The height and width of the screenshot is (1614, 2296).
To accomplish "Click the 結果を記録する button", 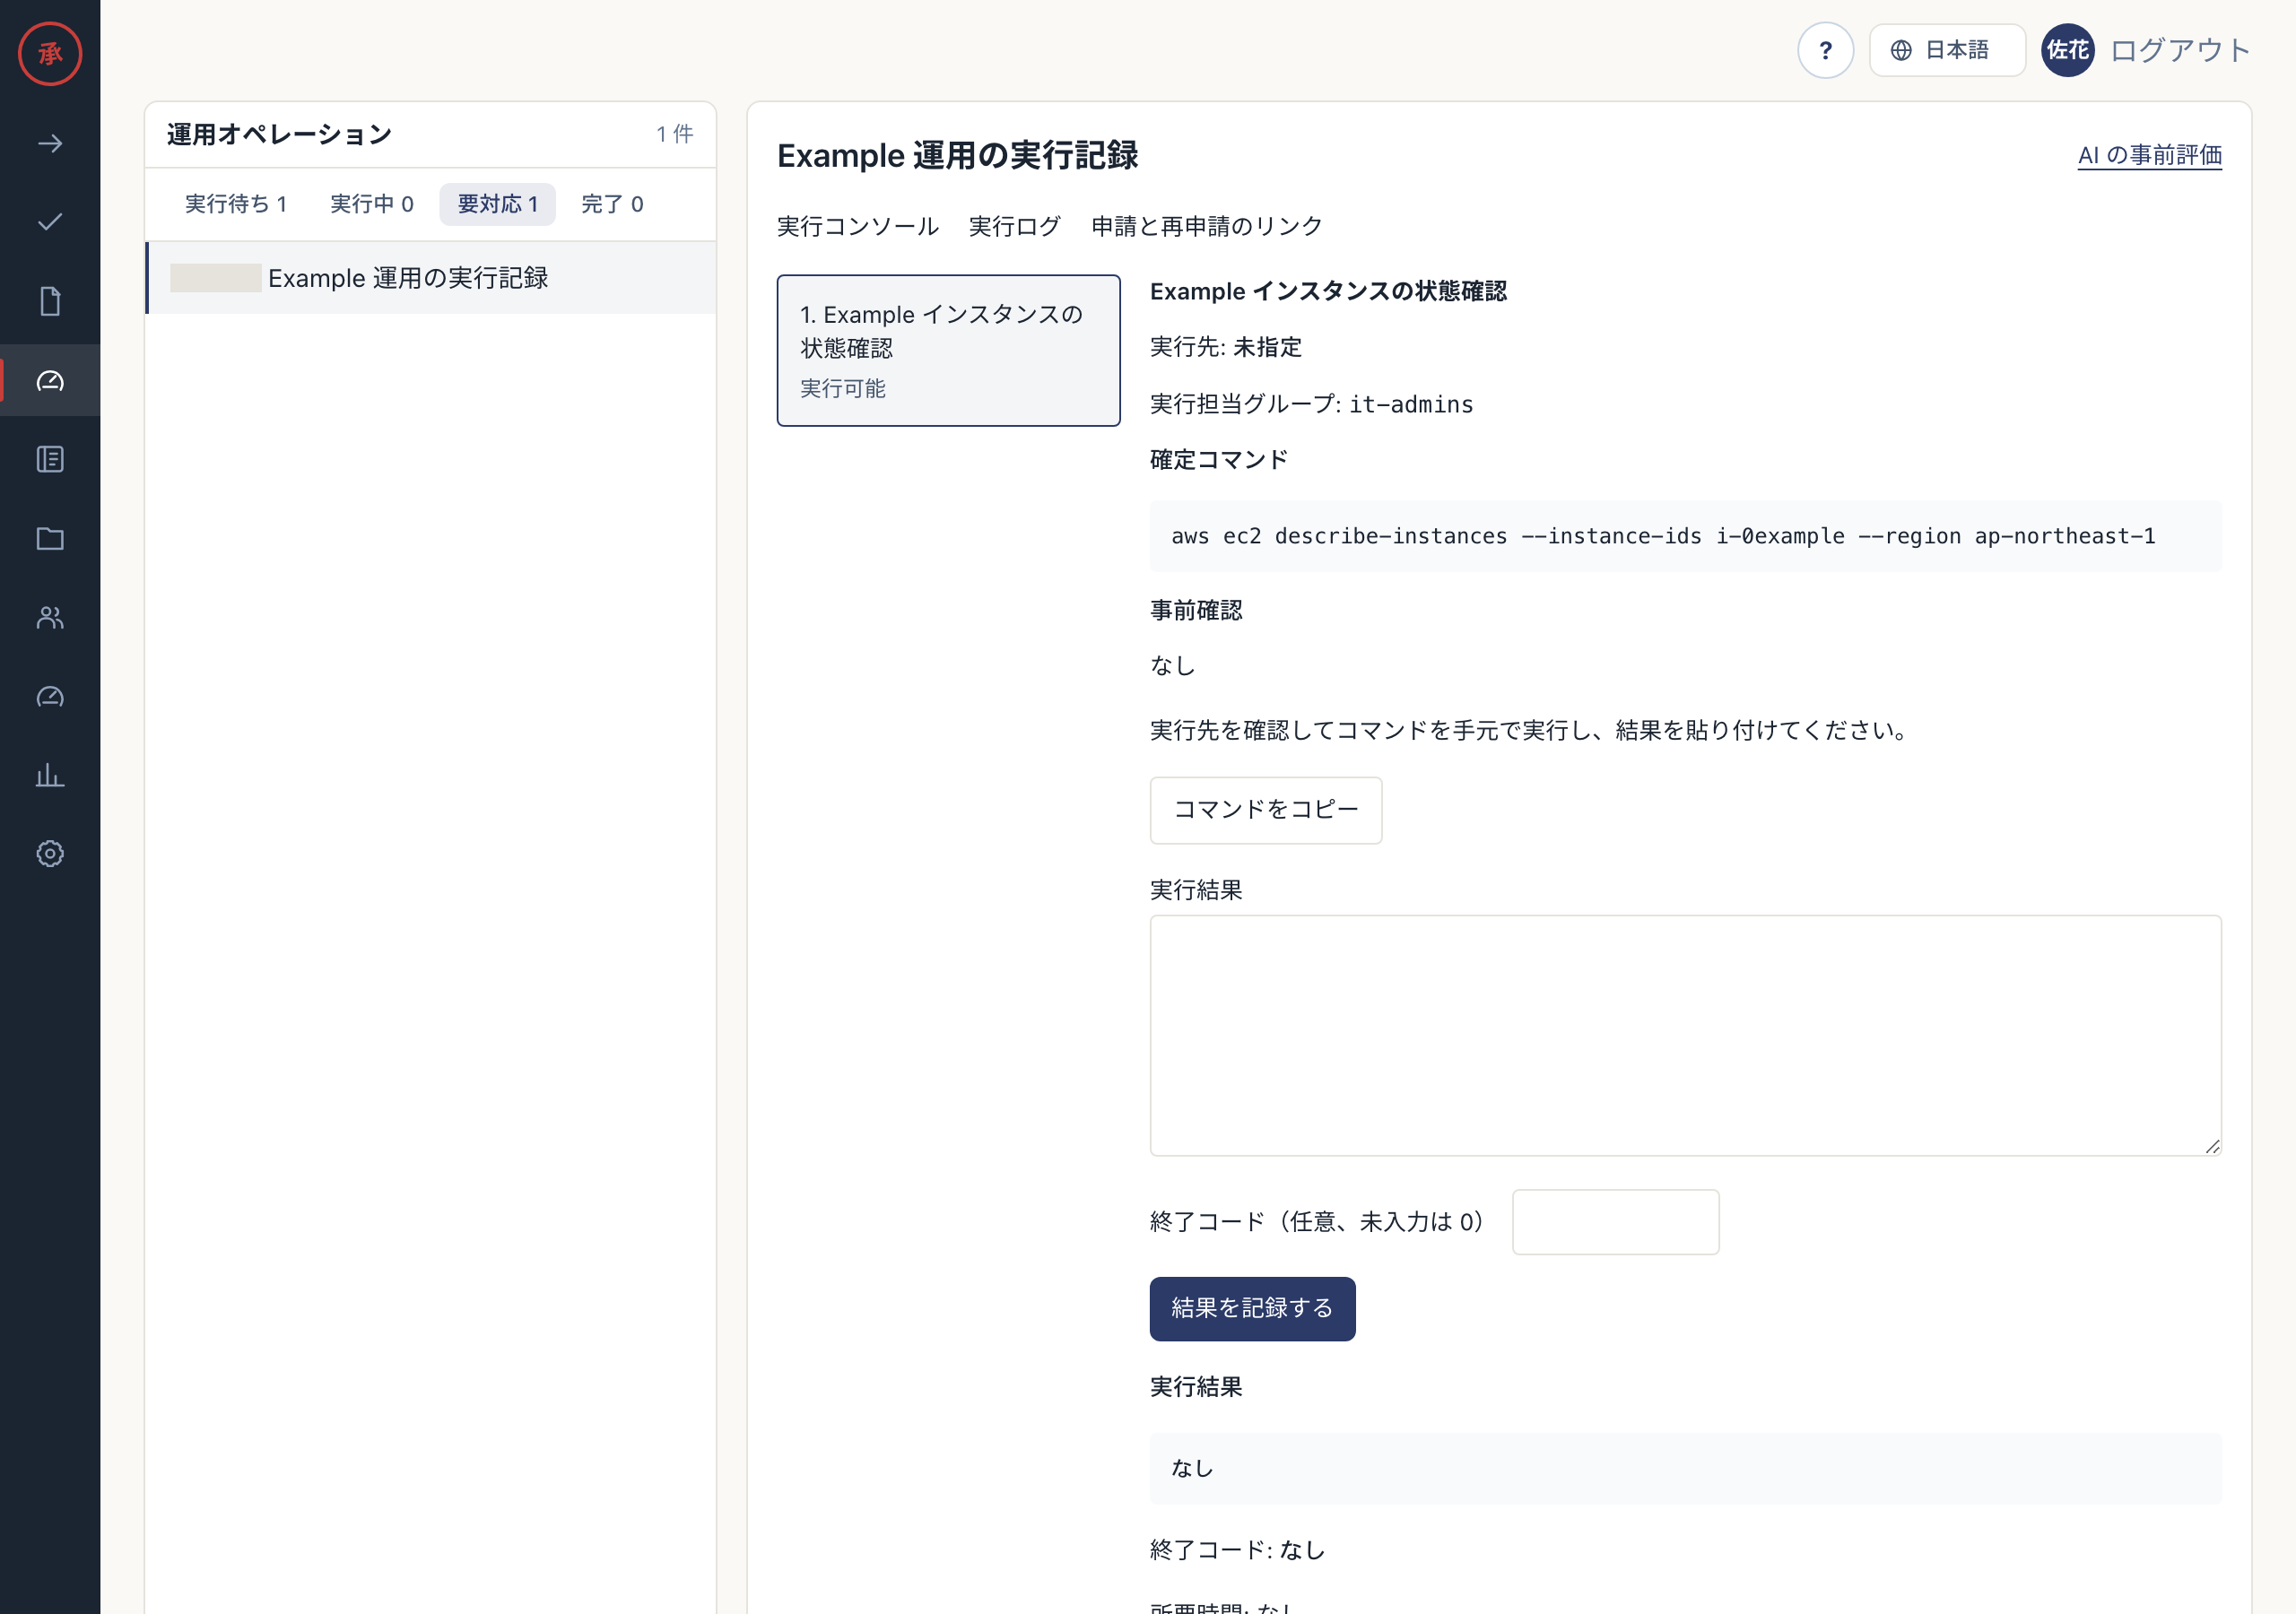I will [1252, 1308].
